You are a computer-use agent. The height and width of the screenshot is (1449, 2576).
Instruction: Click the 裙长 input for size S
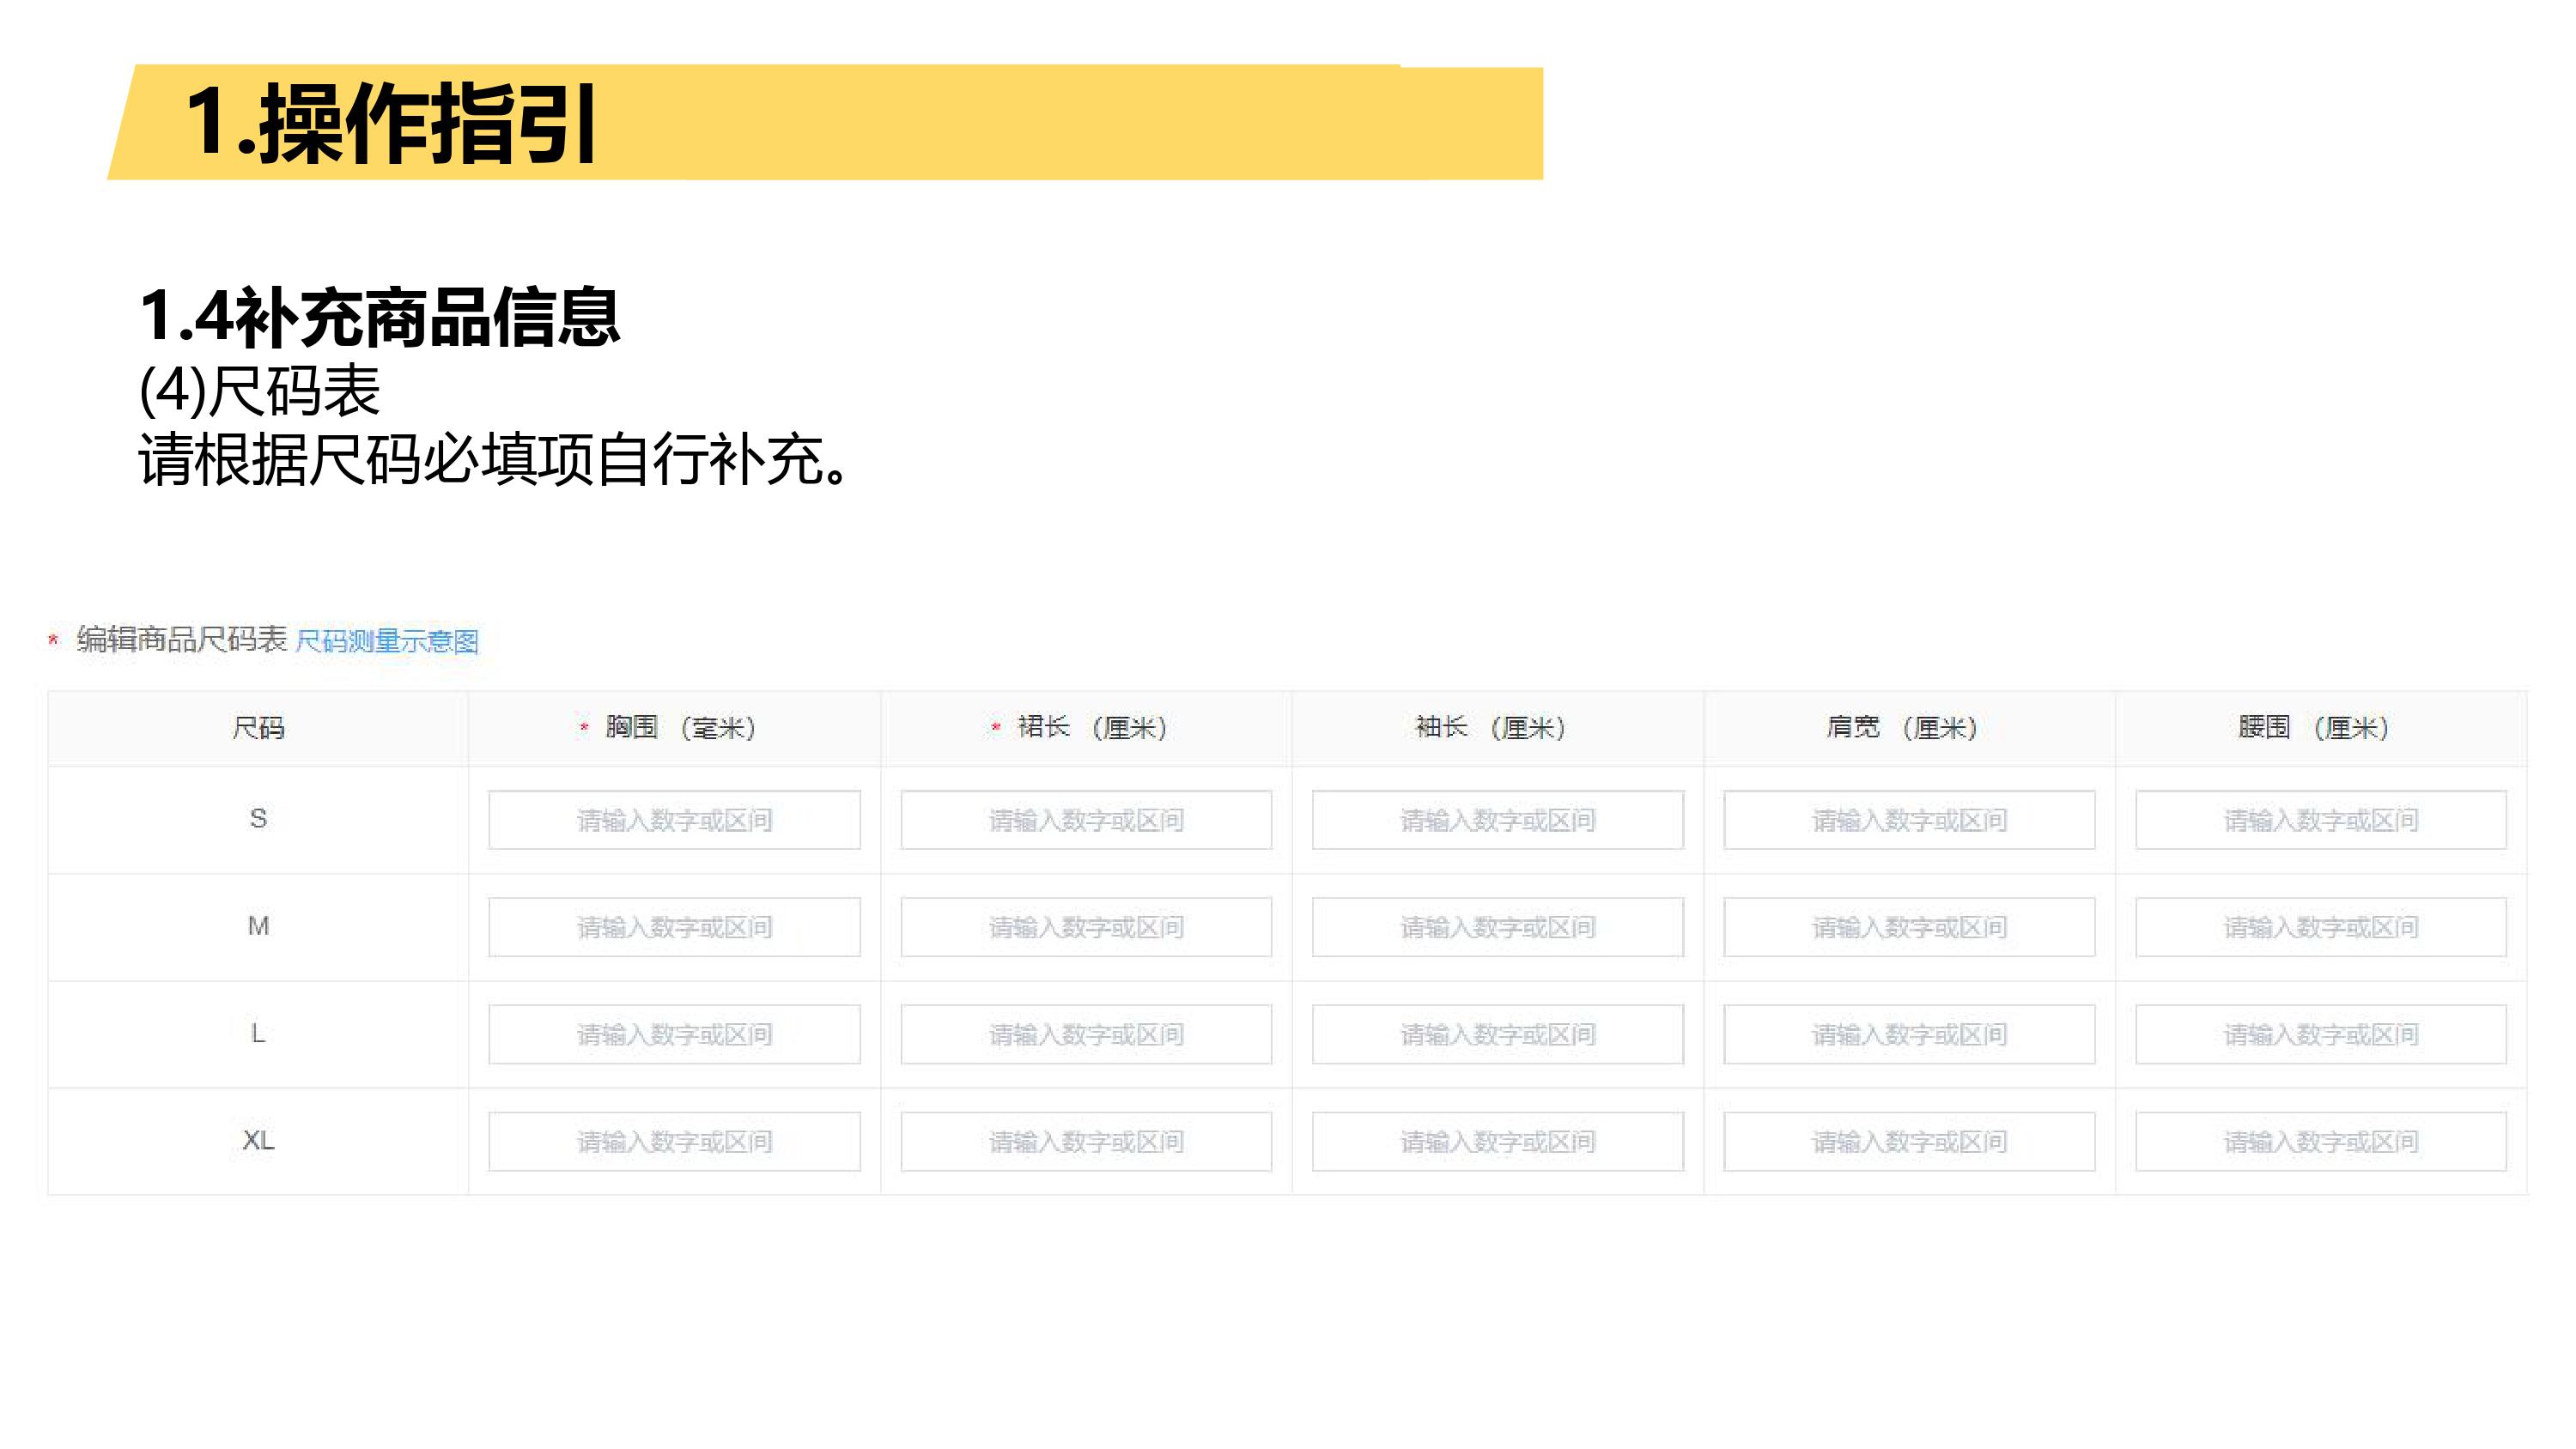point(1086,820)
